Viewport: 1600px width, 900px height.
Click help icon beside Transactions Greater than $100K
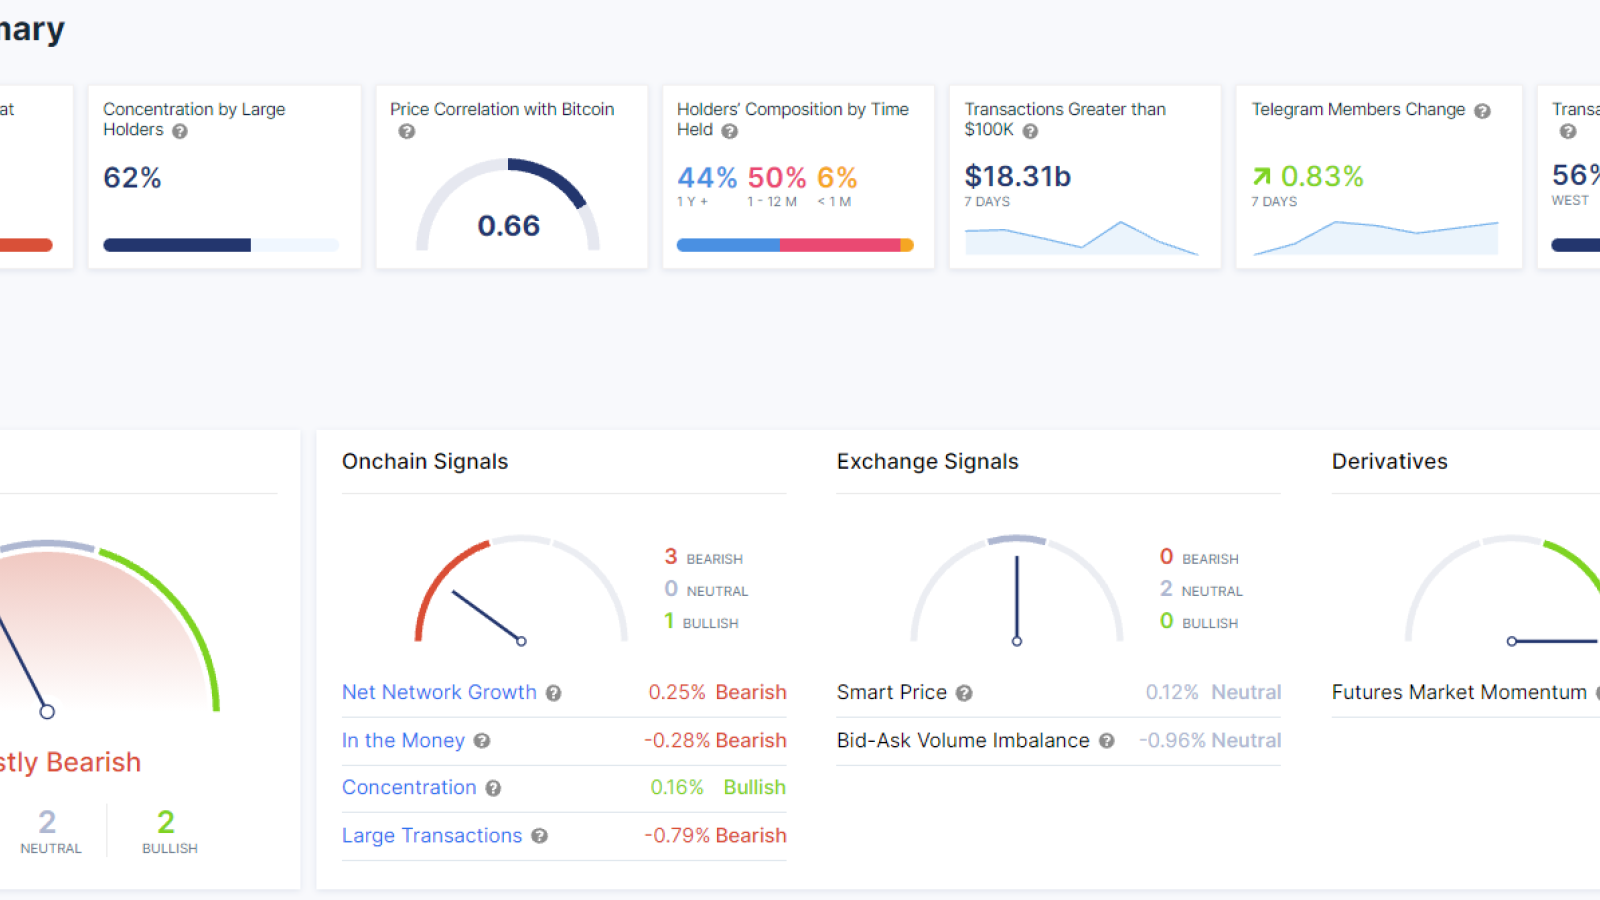coord(1030,131)
